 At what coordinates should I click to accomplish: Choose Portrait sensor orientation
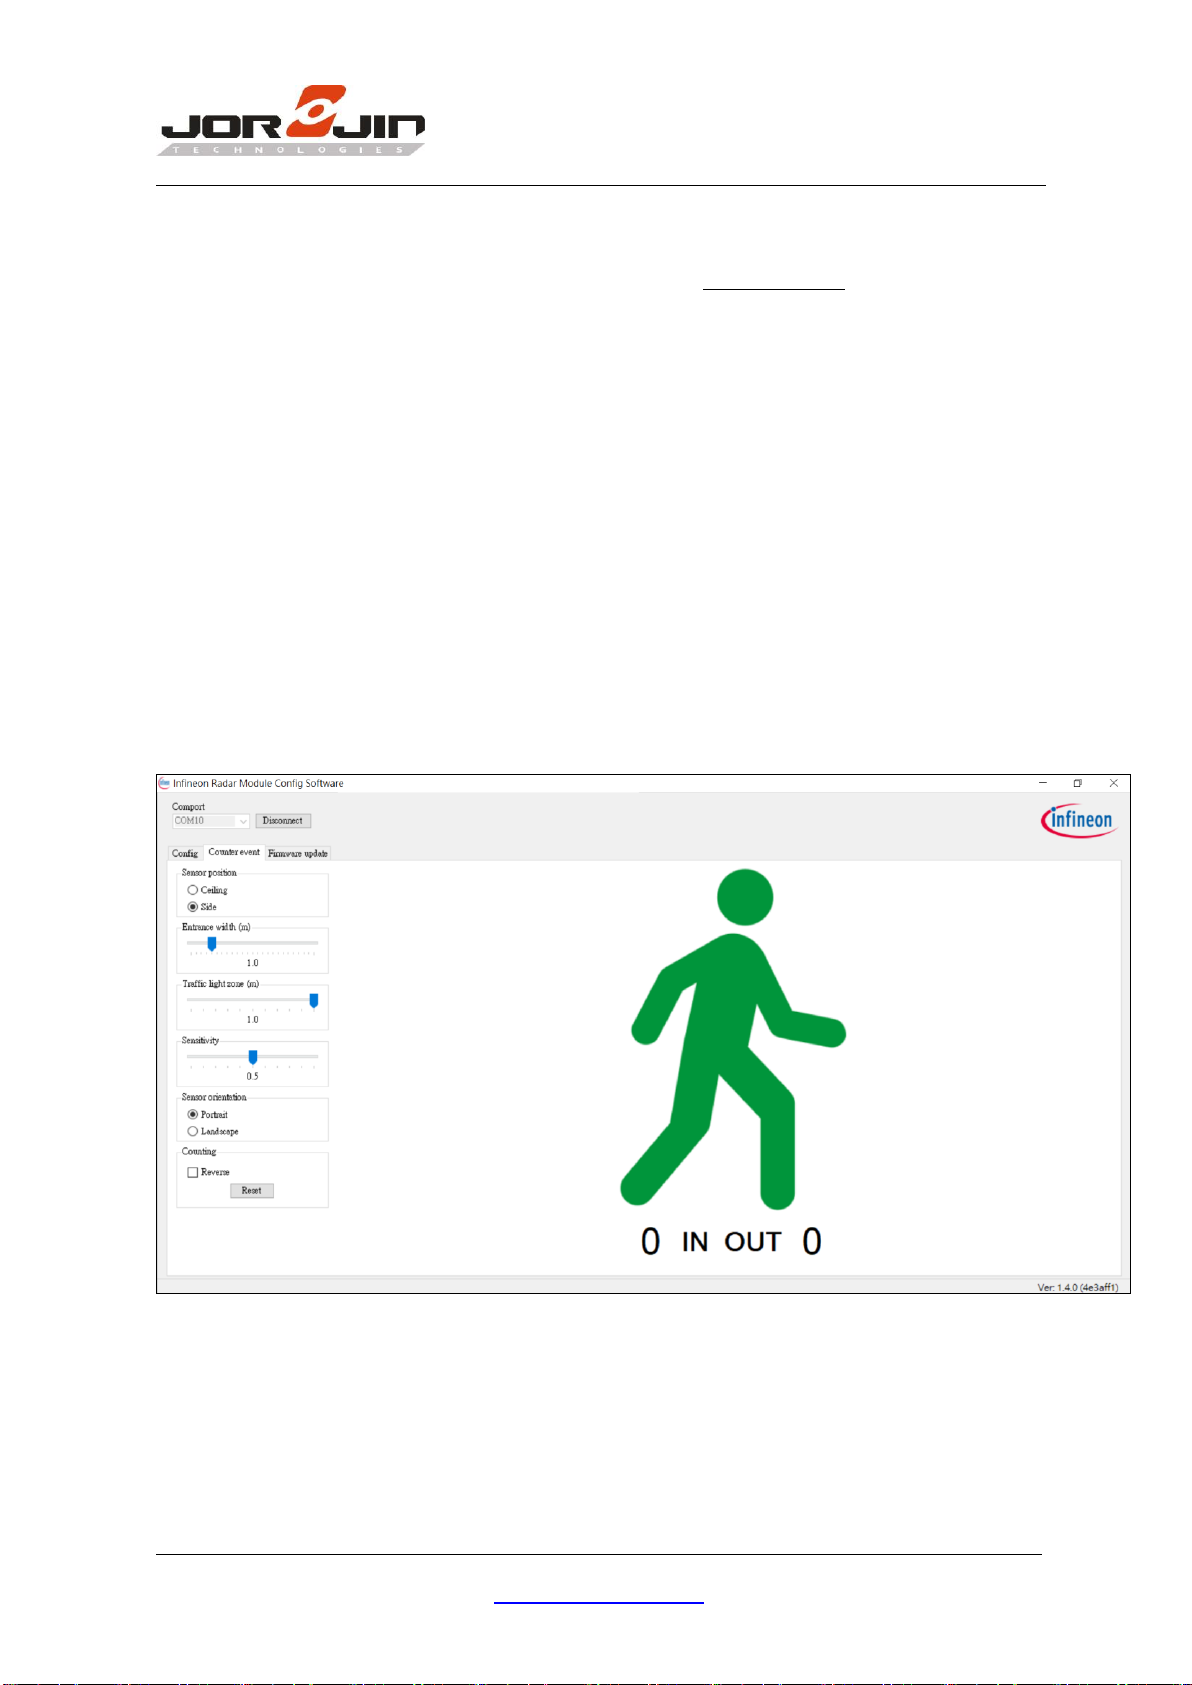point(208,1114)
